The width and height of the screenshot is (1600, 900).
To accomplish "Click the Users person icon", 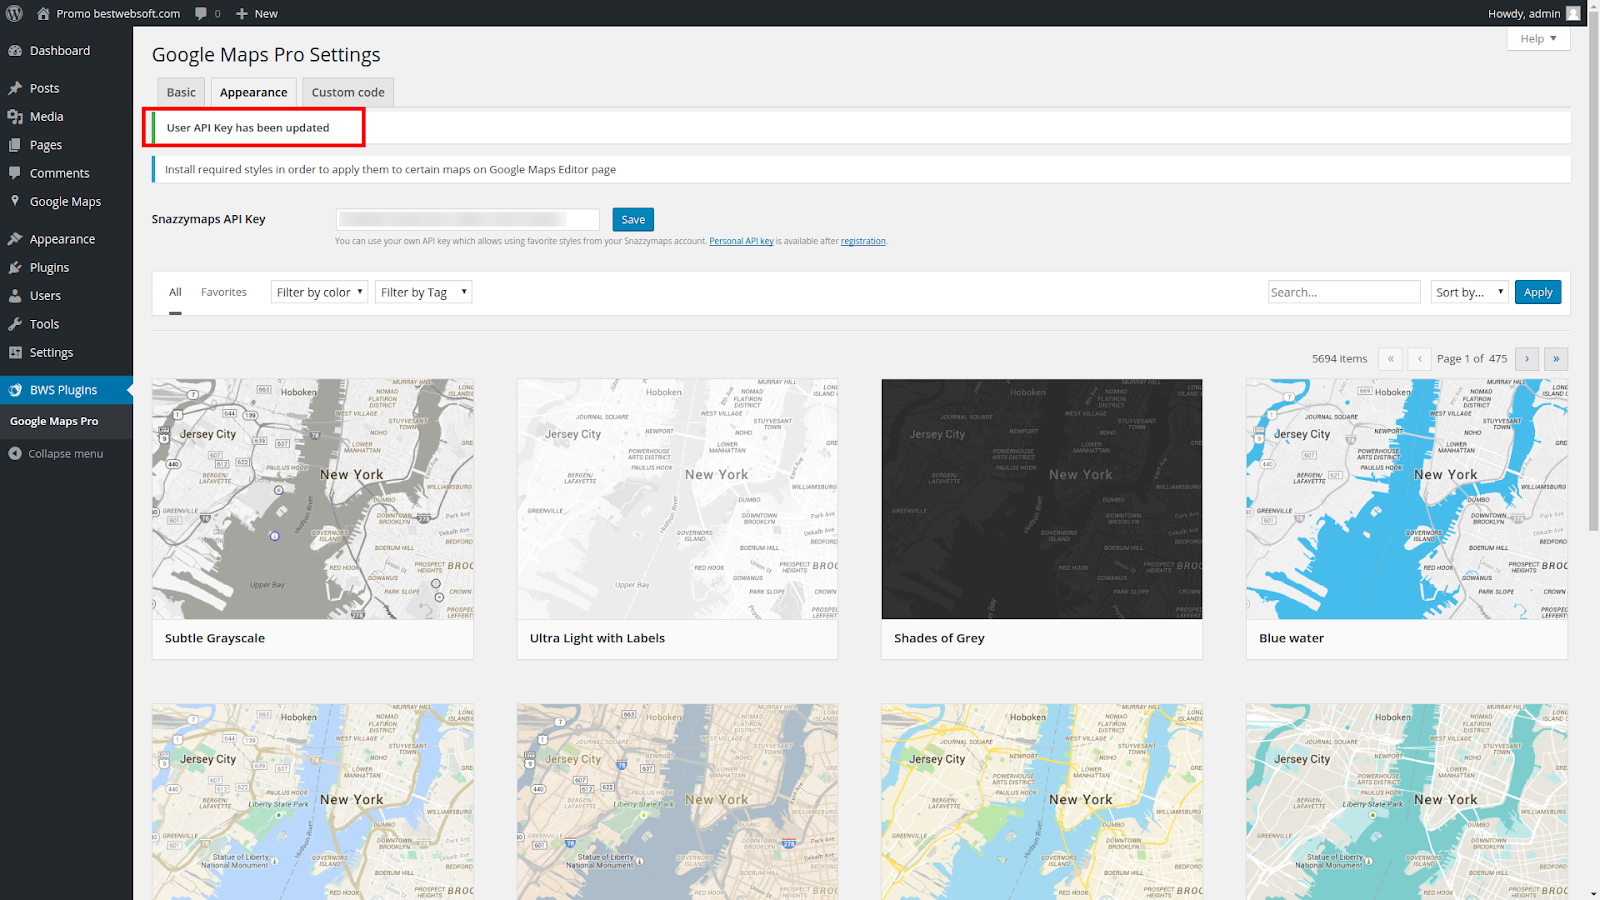I will [x=15, y=296].
